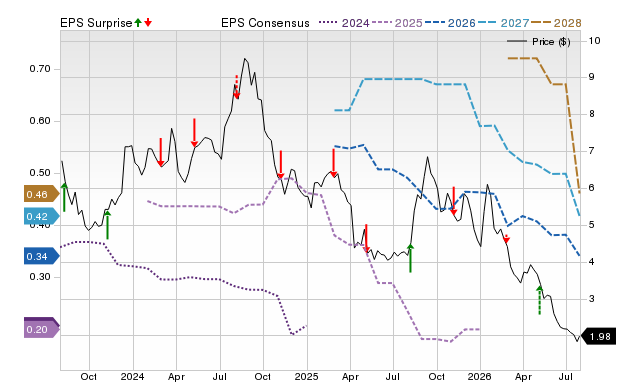Click the red down arrow in EPS Surprise legend
This screenshot has width=640, height=382.
148,22
